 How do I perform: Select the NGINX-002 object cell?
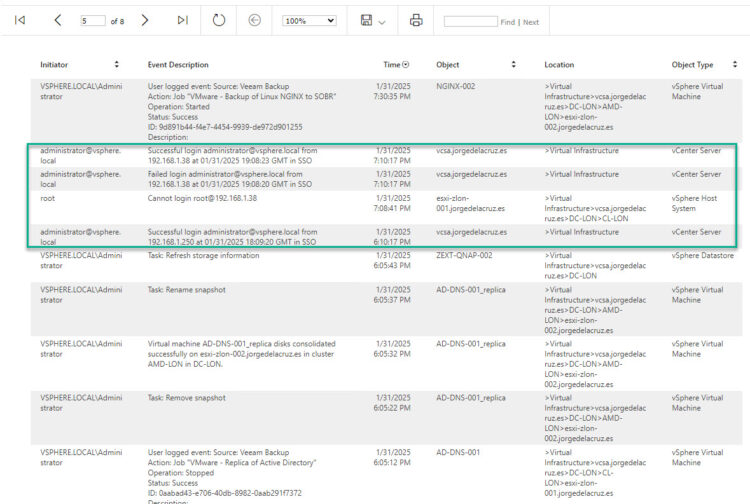coord(456,87)
